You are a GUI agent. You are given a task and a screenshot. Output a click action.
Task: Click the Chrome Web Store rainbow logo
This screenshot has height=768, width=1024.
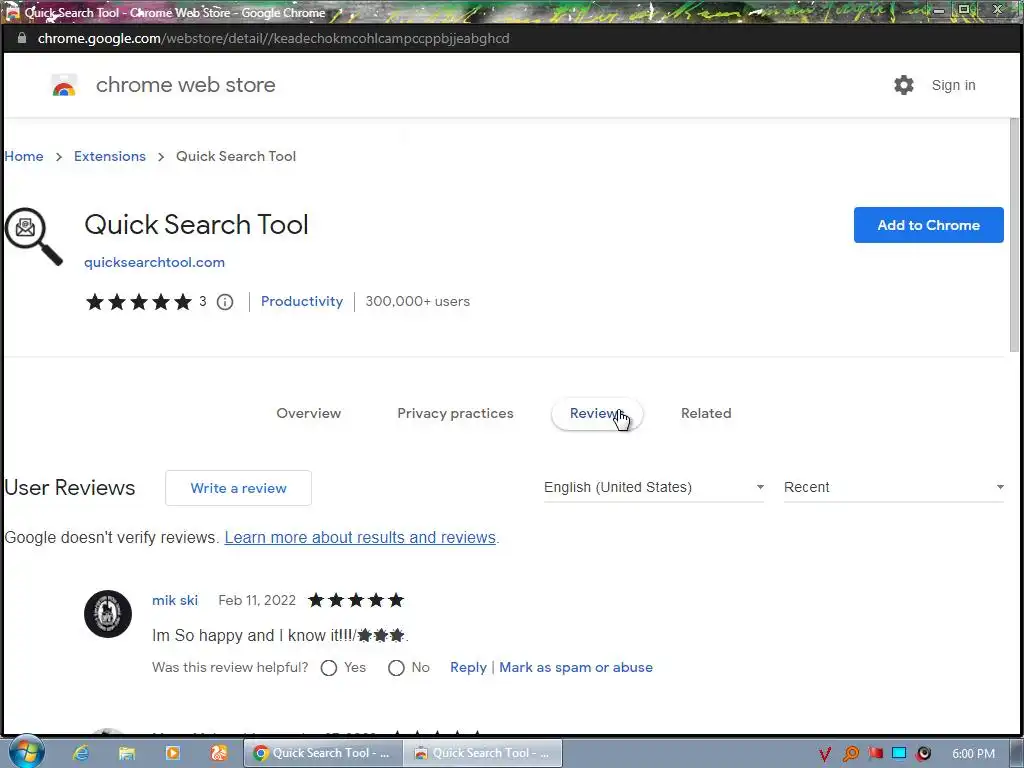click(x=64, y=85)
